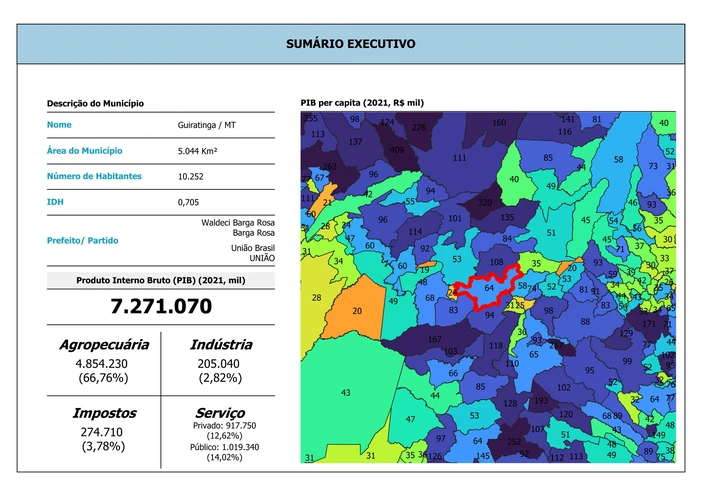Click the (66,76%) percentage

coord(103,378)
